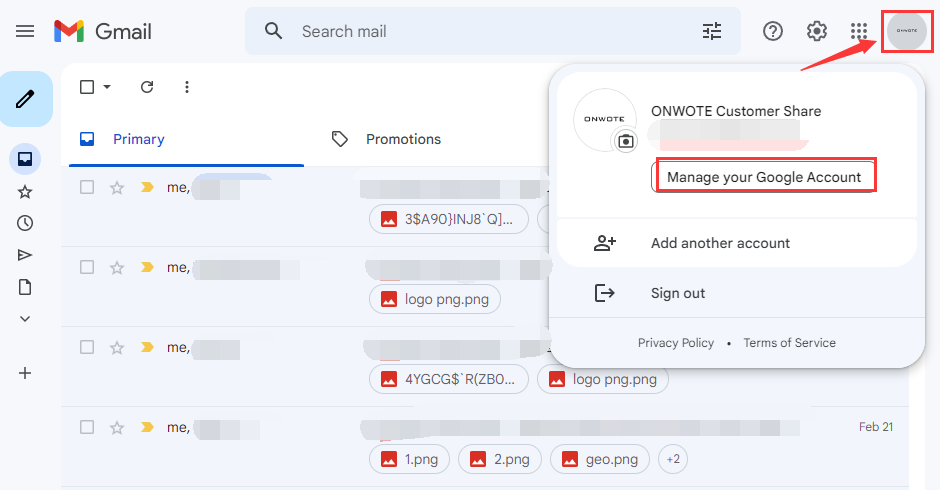Tick checkbox of first email row
The image size is (940, 490).
[87, 187]
